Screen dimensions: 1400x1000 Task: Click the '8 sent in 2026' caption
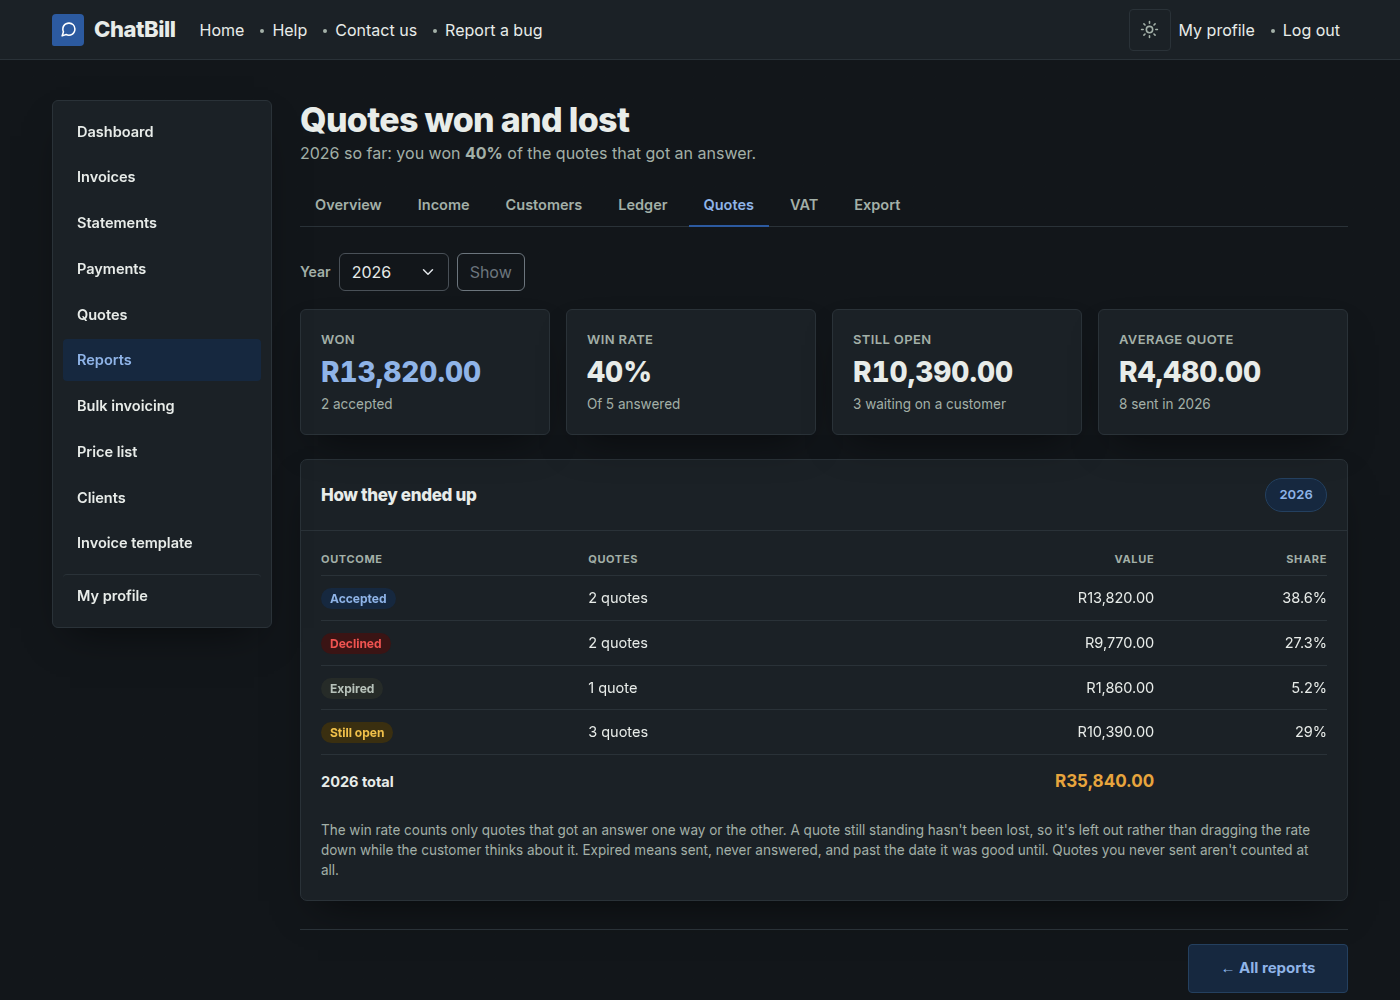(x=1164, y=404)
